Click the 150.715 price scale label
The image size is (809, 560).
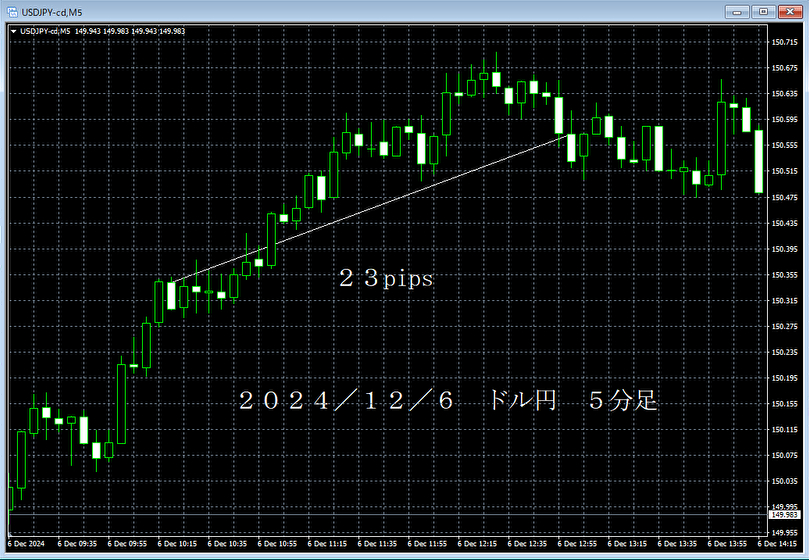coord(784,42)
